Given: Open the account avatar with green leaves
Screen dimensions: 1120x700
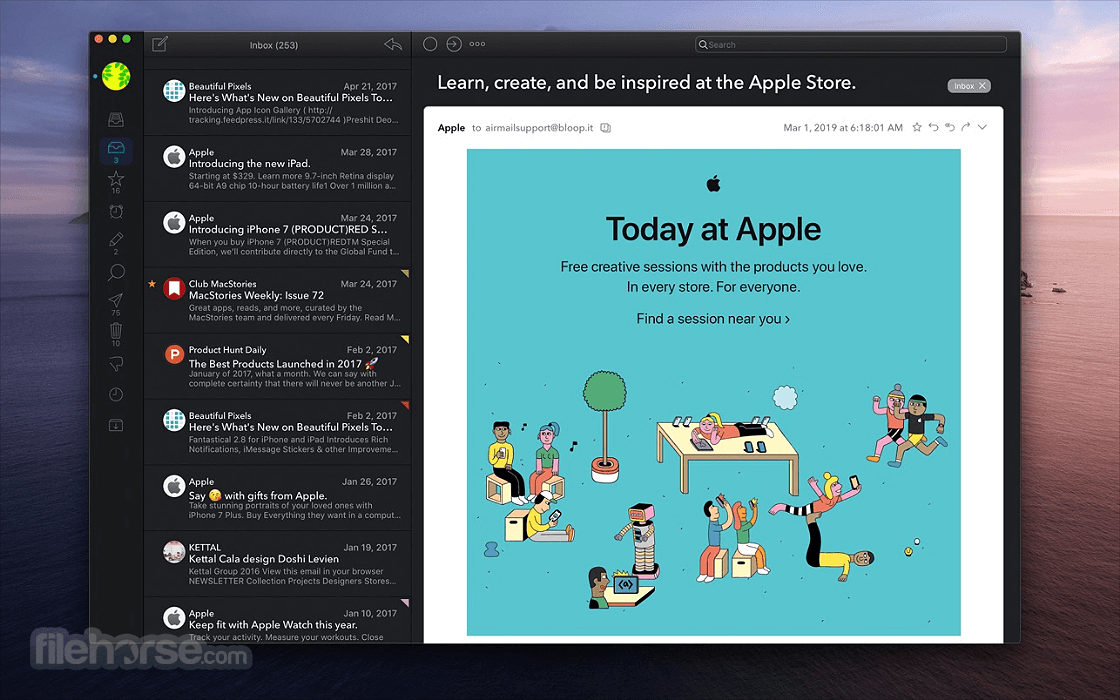Looking at the screenshot, I should [116, 76].
